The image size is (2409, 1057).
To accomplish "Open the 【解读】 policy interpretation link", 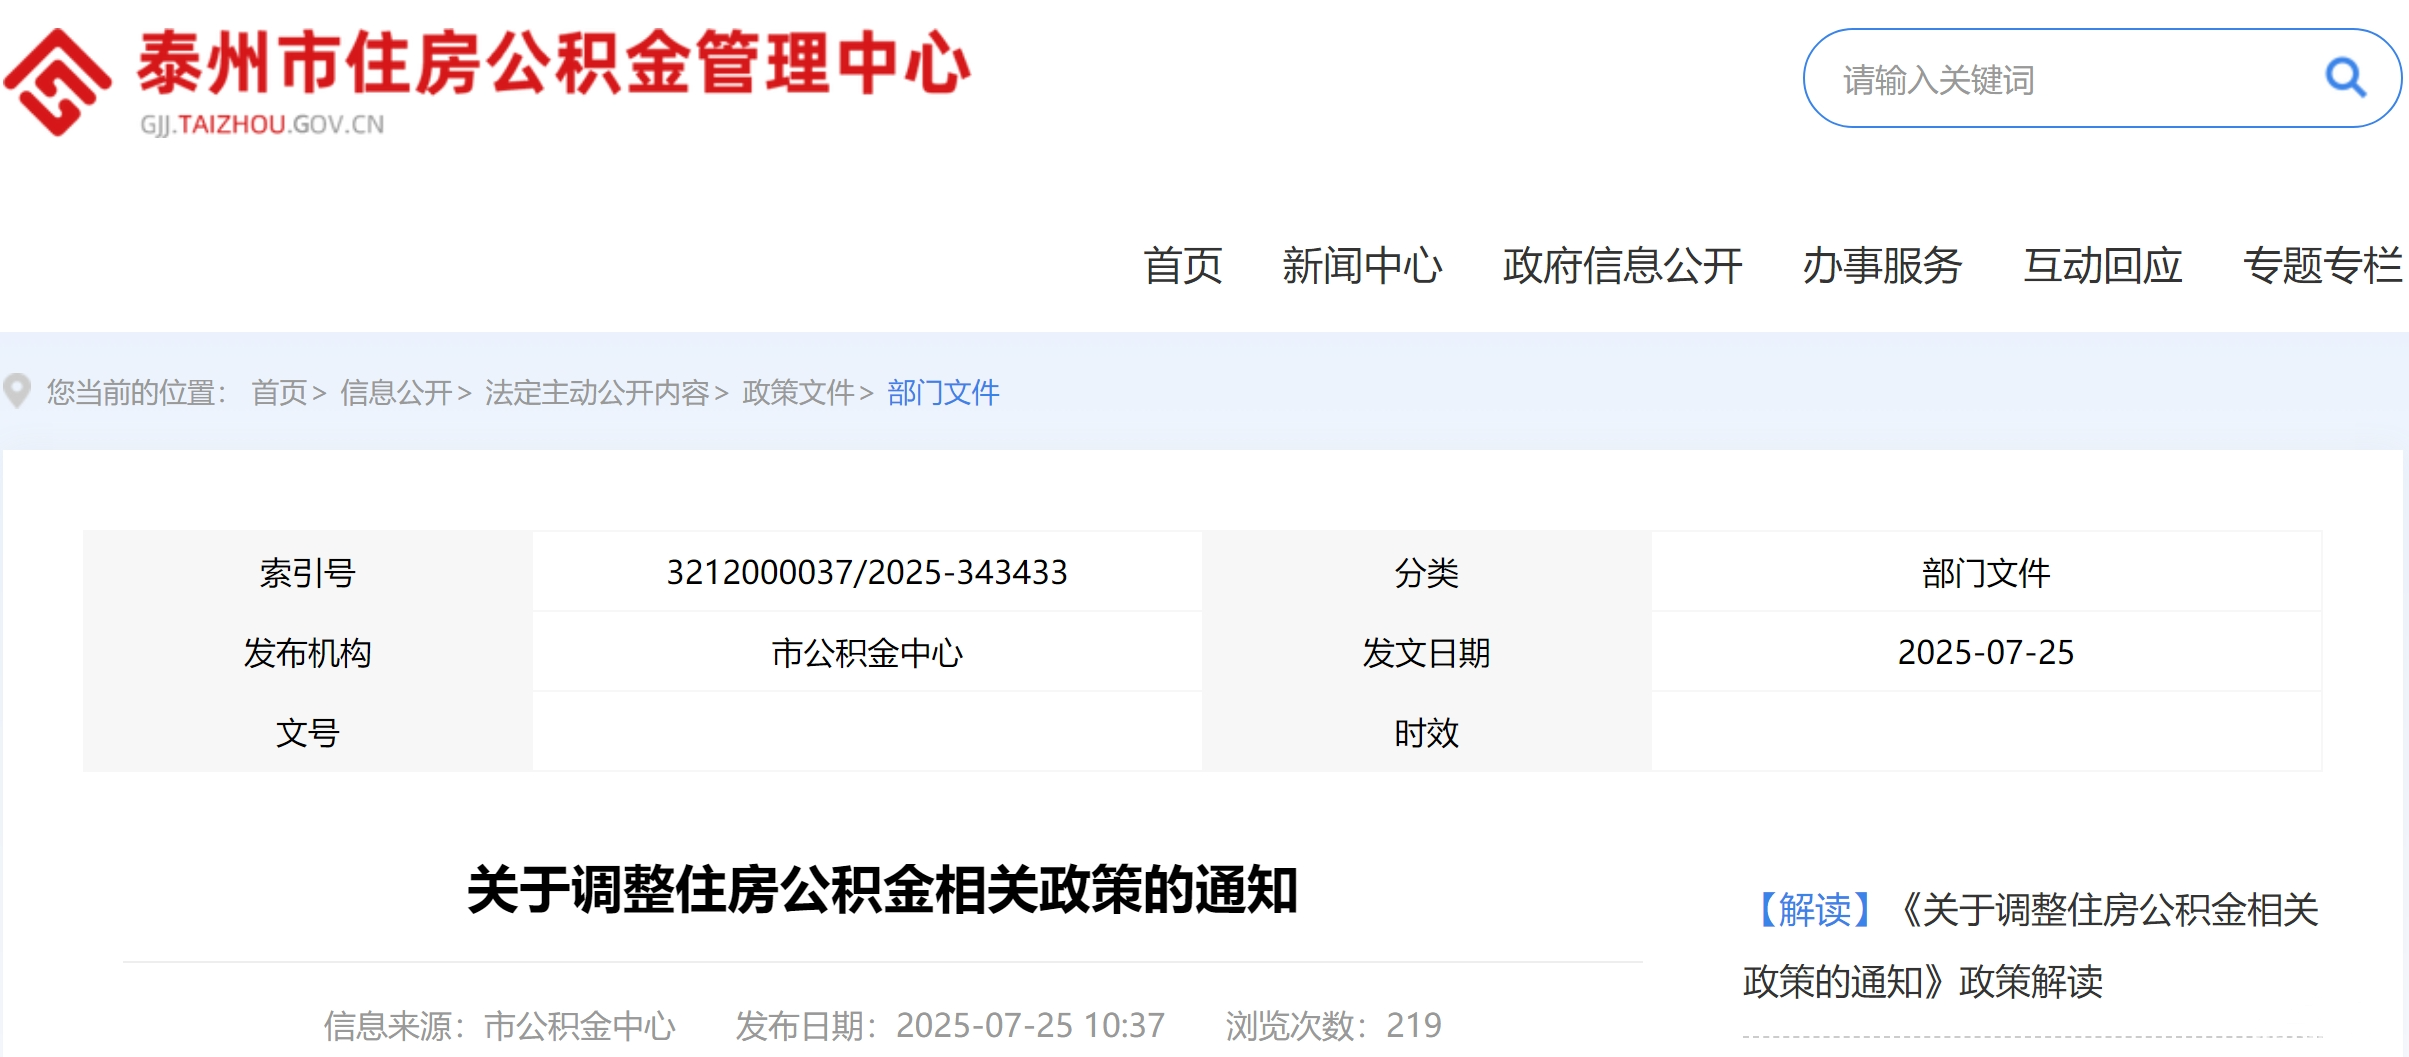I will (2031, 945).
